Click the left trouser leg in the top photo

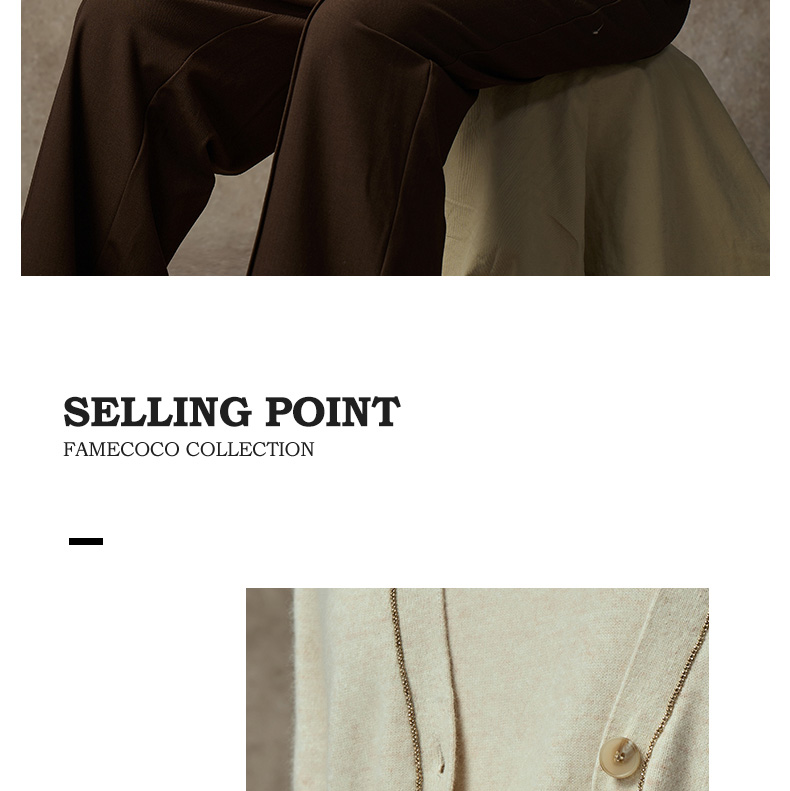point(121,151)
